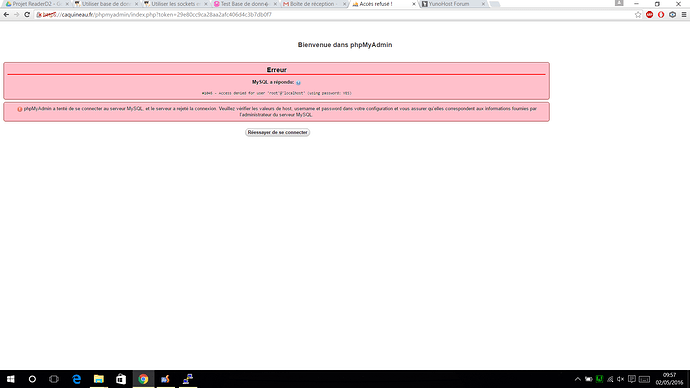Open Cortana search circle on taskbar
Viewport: 690px width, 388px height.
(32, 379)
